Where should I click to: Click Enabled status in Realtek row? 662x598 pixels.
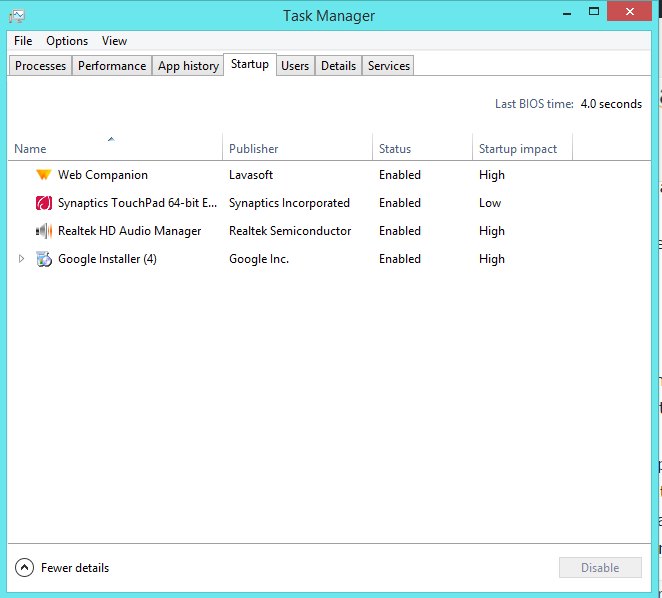tap(399, 231)
